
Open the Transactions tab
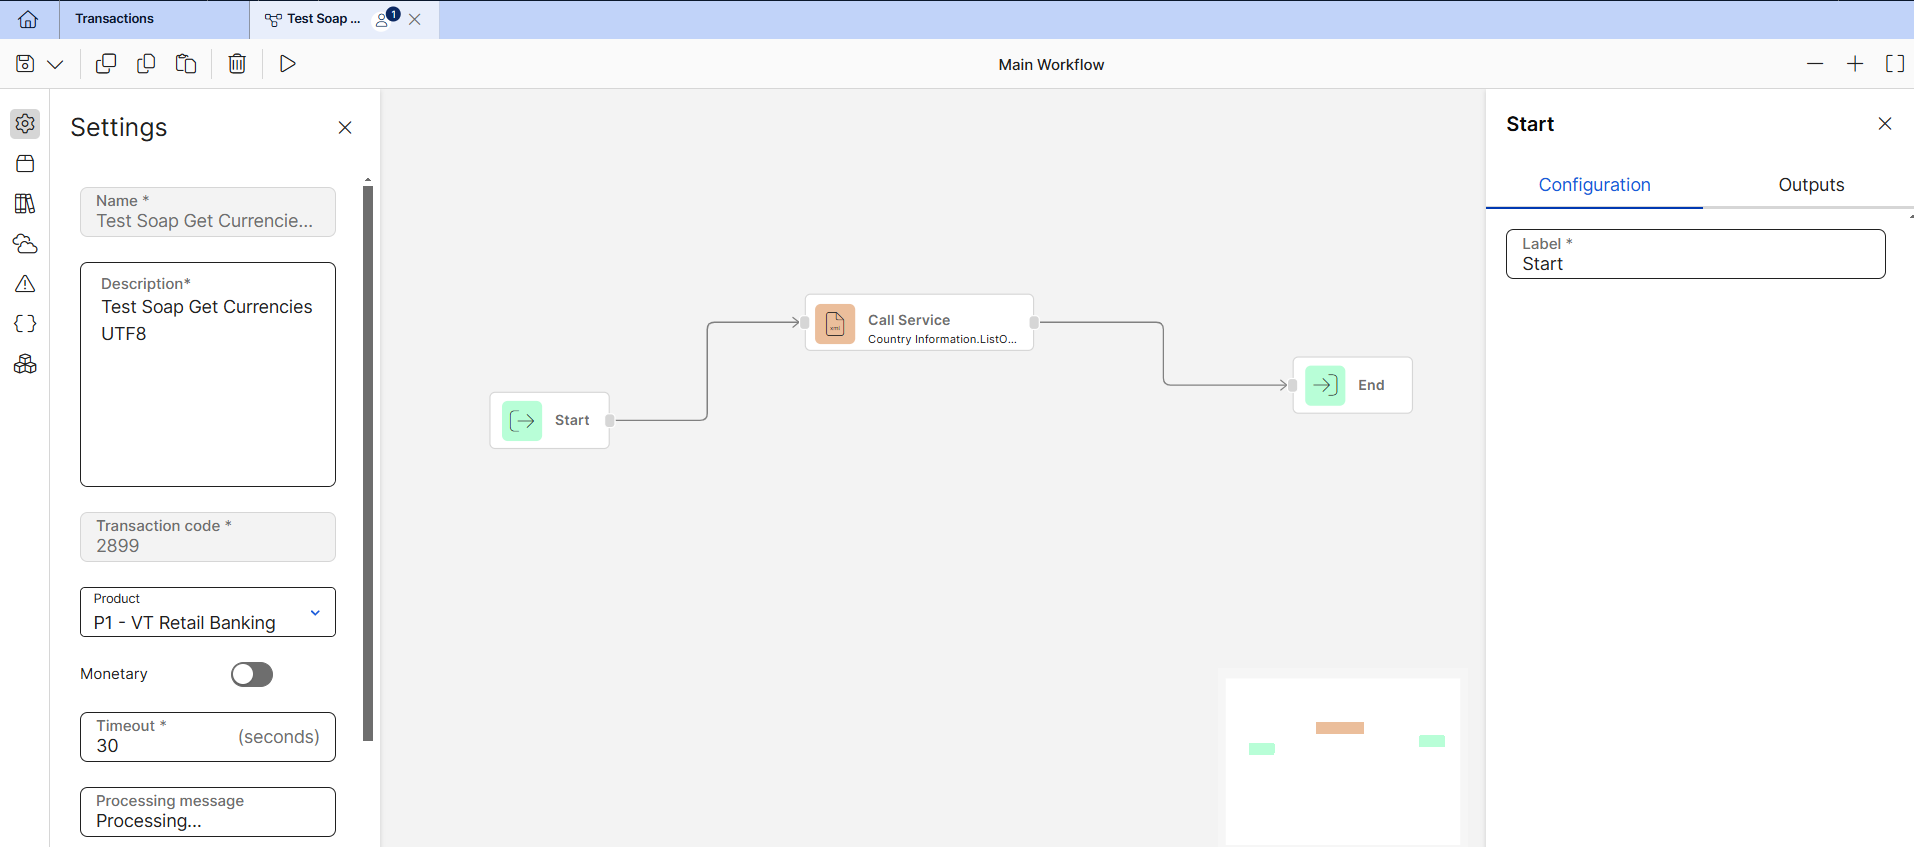[115, 19]
